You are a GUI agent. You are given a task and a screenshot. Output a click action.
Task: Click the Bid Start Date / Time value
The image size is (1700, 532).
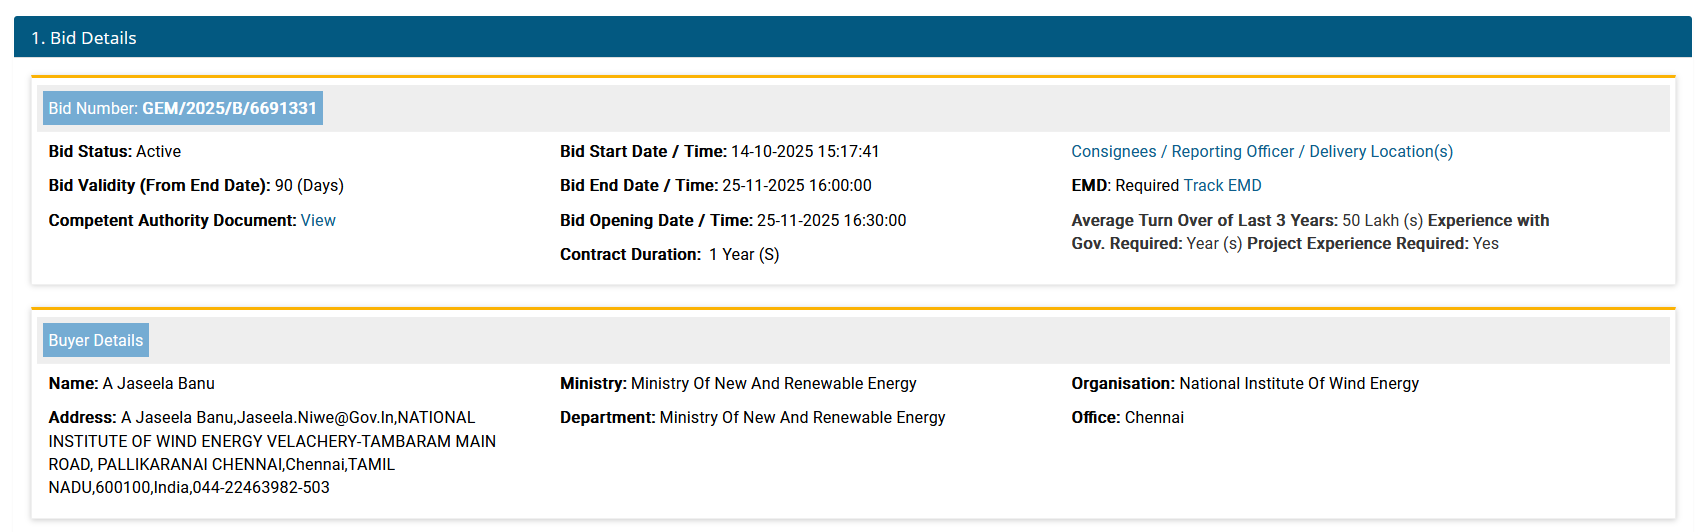805,152
